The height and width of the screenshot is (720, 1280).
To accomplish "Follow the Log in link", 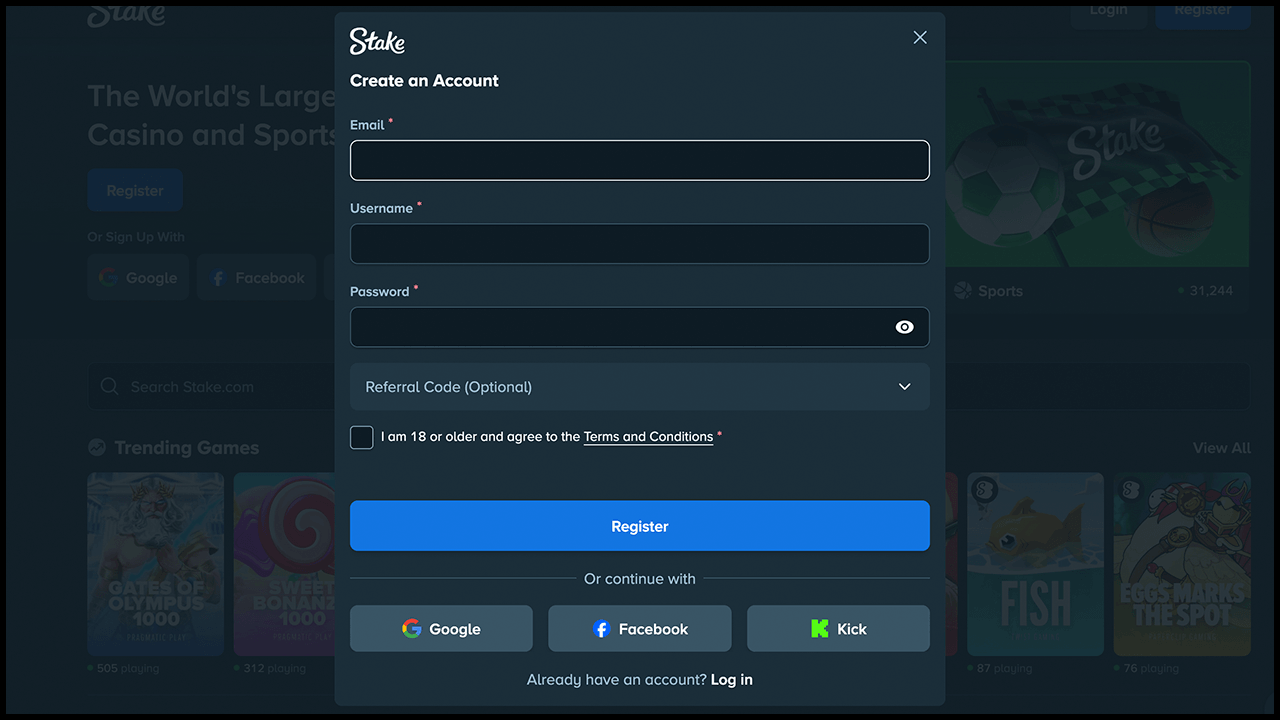I will pyautogui.click(x=732, y=680).
